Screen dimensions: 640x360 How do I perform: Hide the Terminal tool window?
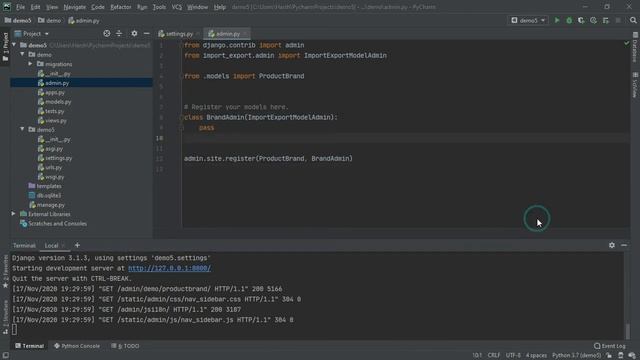(624, 245)
